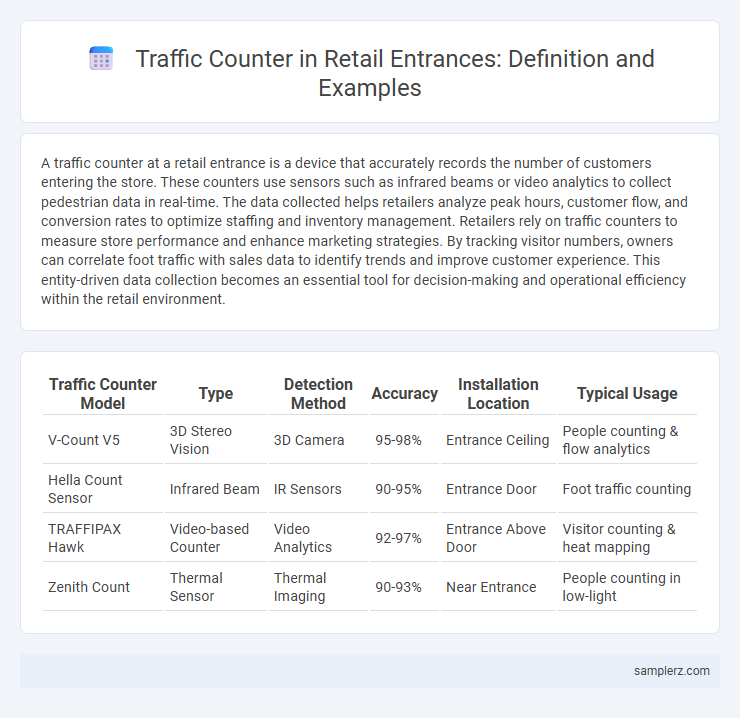Click the 'Typical Usage' column header
This screenshot has width=740, height=718.
pyautogui.click(x=627, y=394)
